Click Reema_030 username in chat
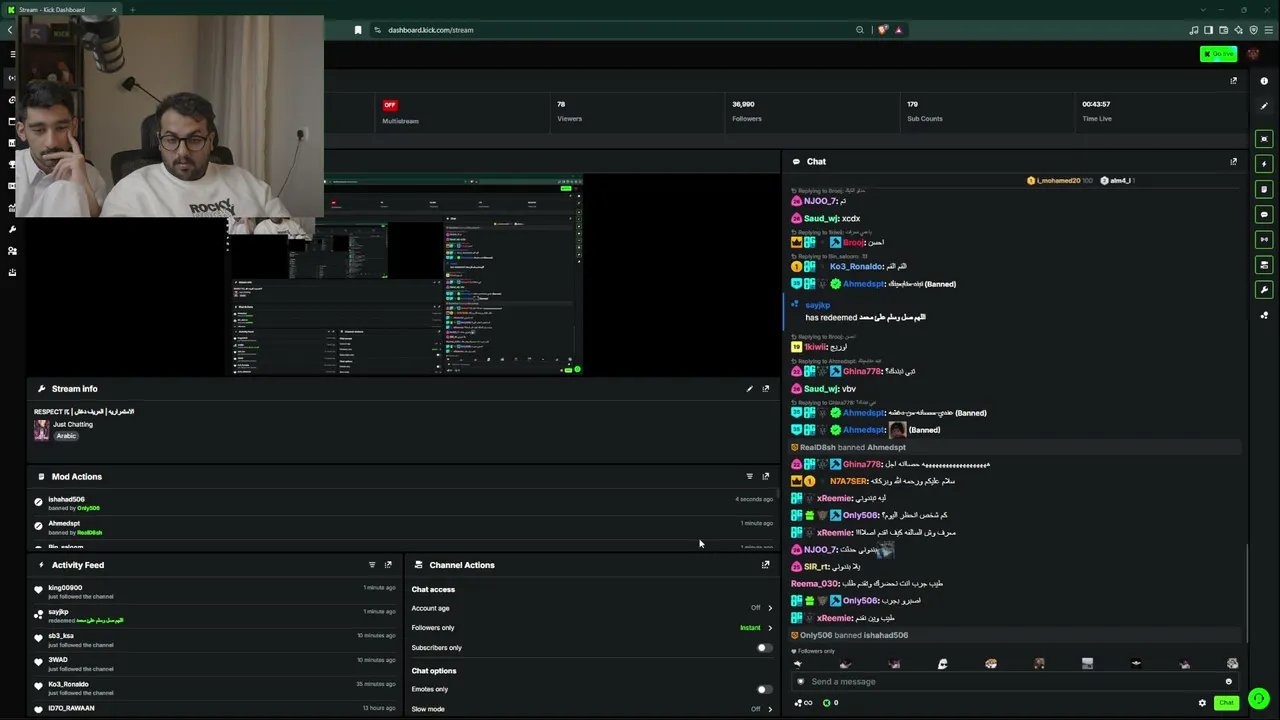Image resolution: width=1280 pixels, height=720 pixels. (x=815, y=584)
